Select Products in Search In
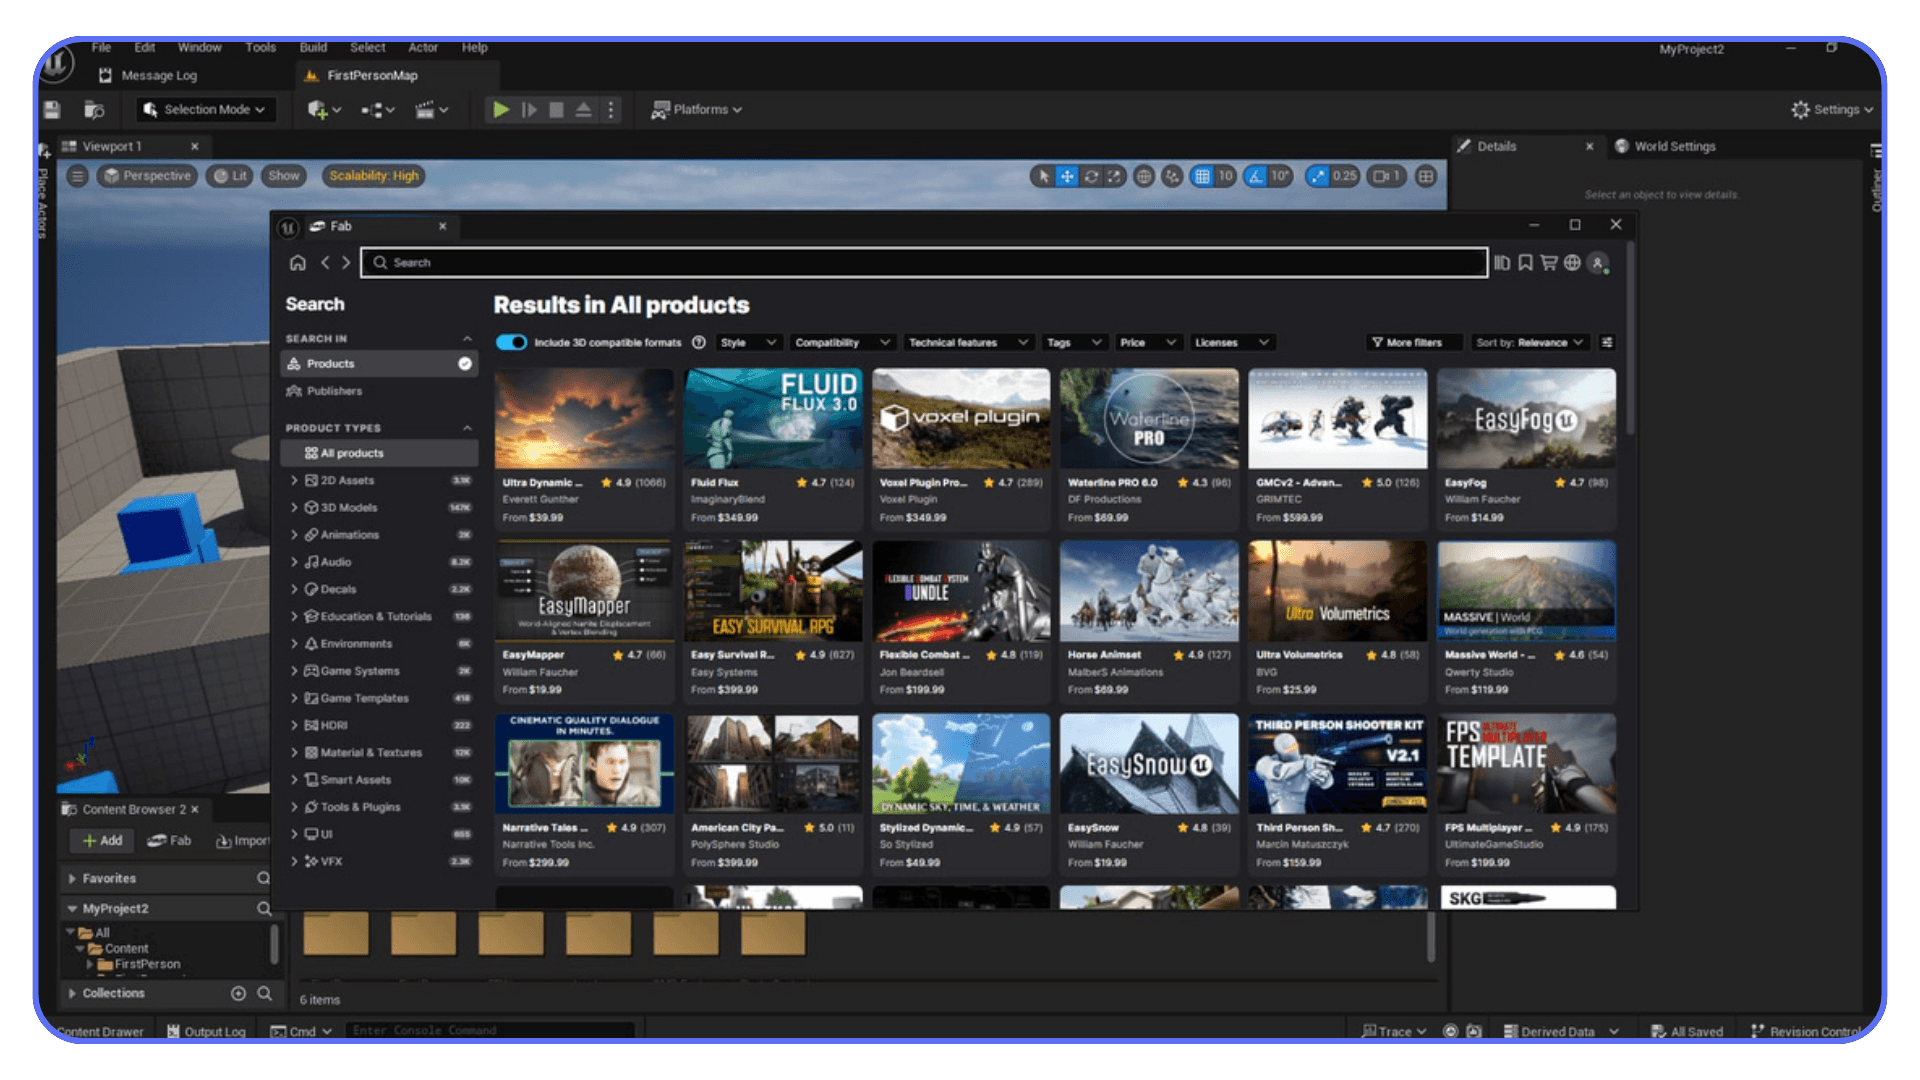The image size is (1920, 1080). (379, 364)
